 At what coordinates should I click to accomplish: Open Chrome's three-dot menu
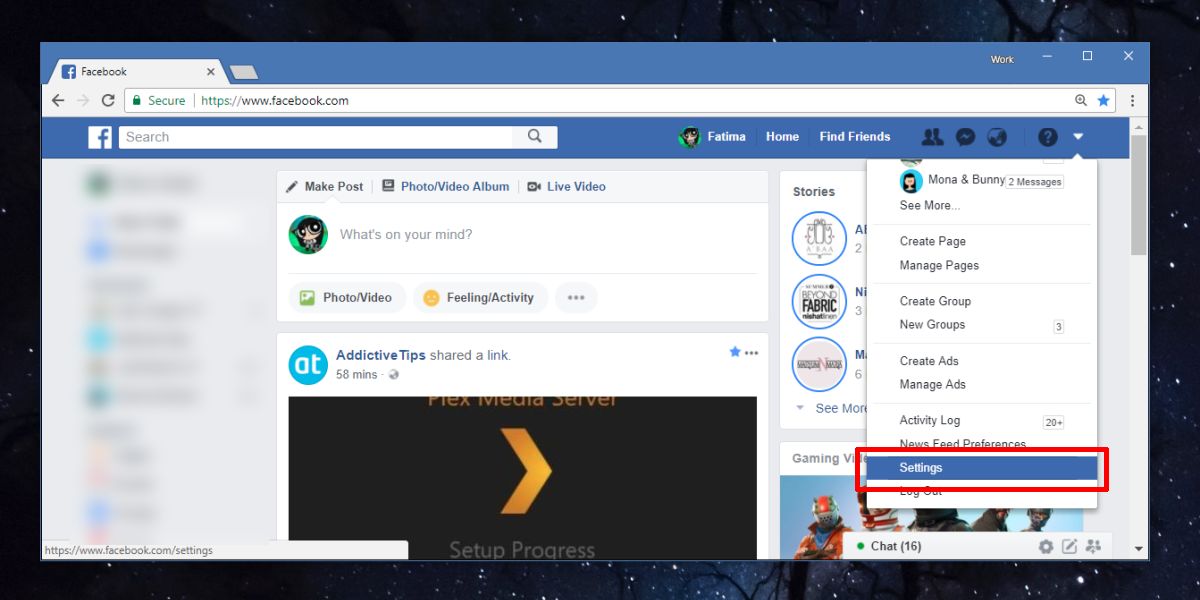[1132, 100]
